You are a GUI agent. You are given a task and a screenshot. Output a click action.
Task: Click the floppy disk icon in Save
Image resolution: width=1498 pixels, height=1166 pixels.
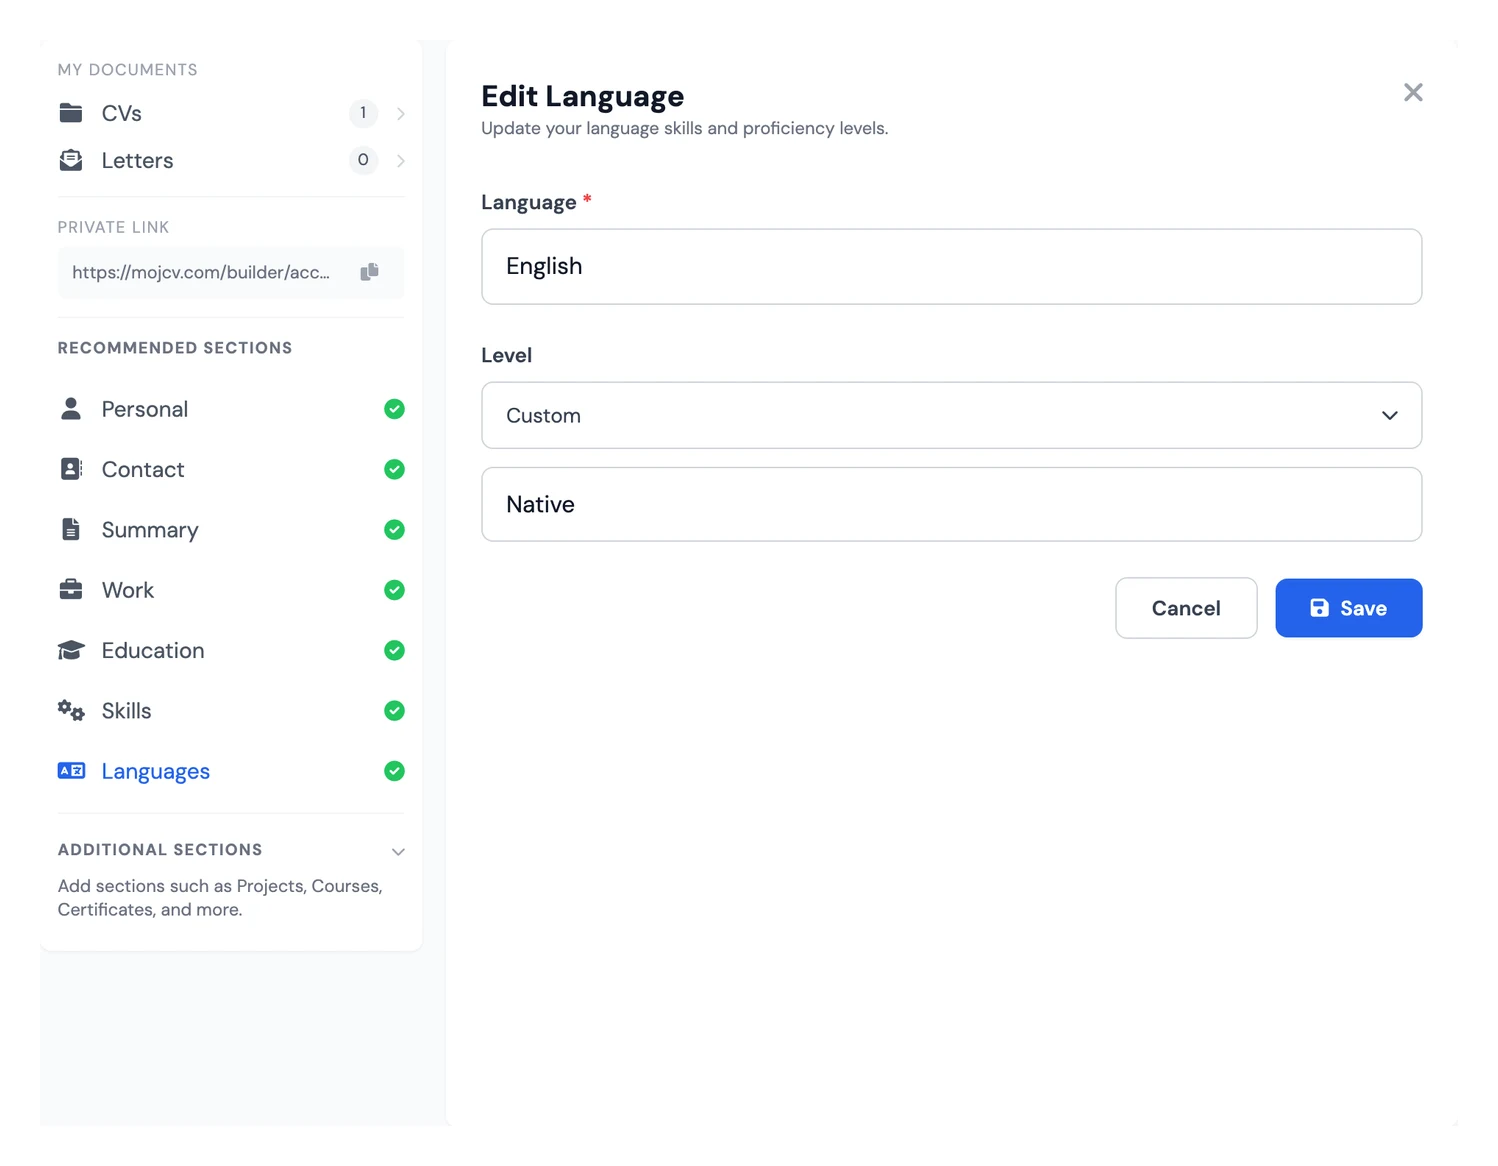(x=1319, y=608)
